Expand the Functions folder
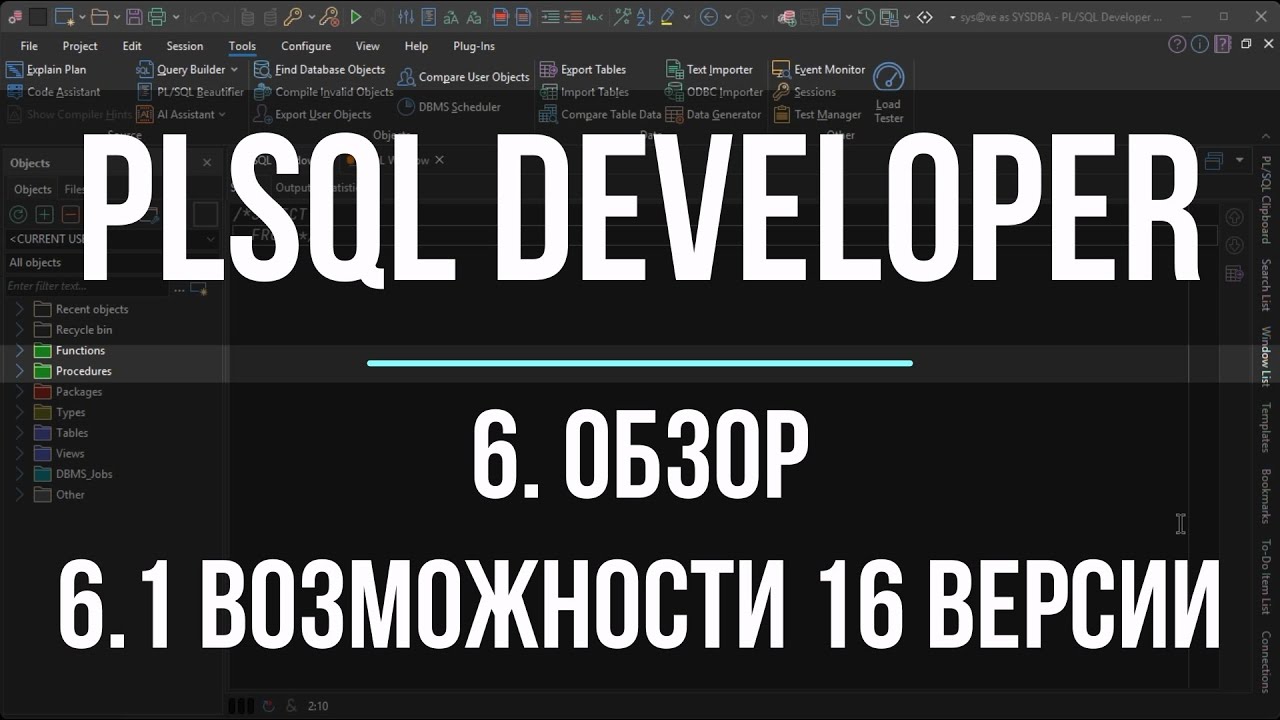This screenshot has width=1280, height=720. coord(19,351)
